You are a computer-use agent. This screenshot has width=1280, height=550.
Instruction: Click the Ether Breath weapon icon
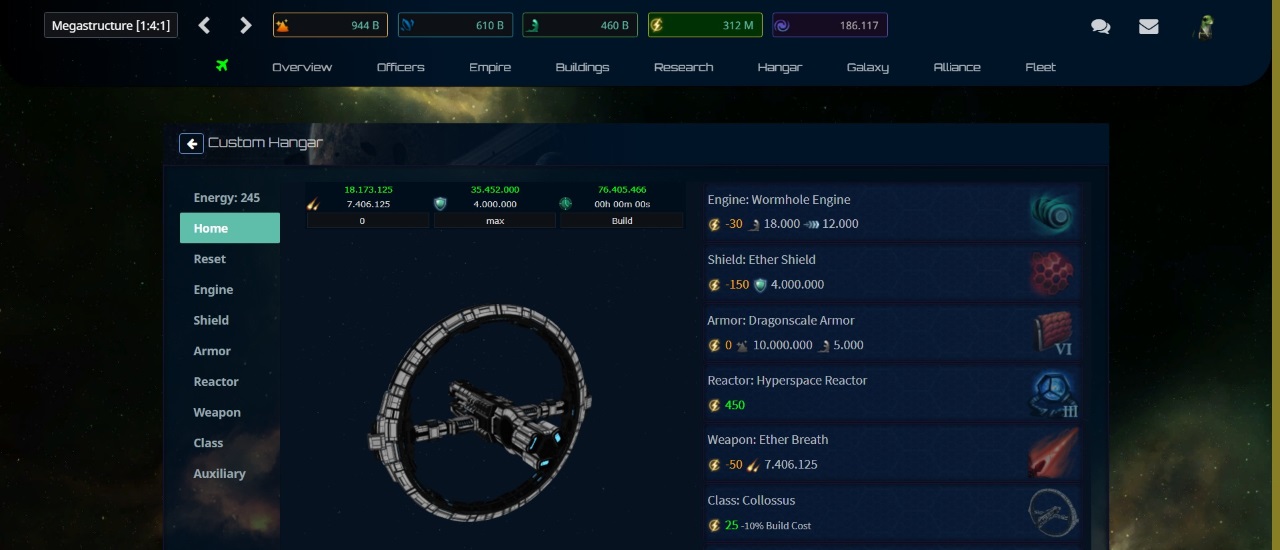click(x=1053, y=452)
